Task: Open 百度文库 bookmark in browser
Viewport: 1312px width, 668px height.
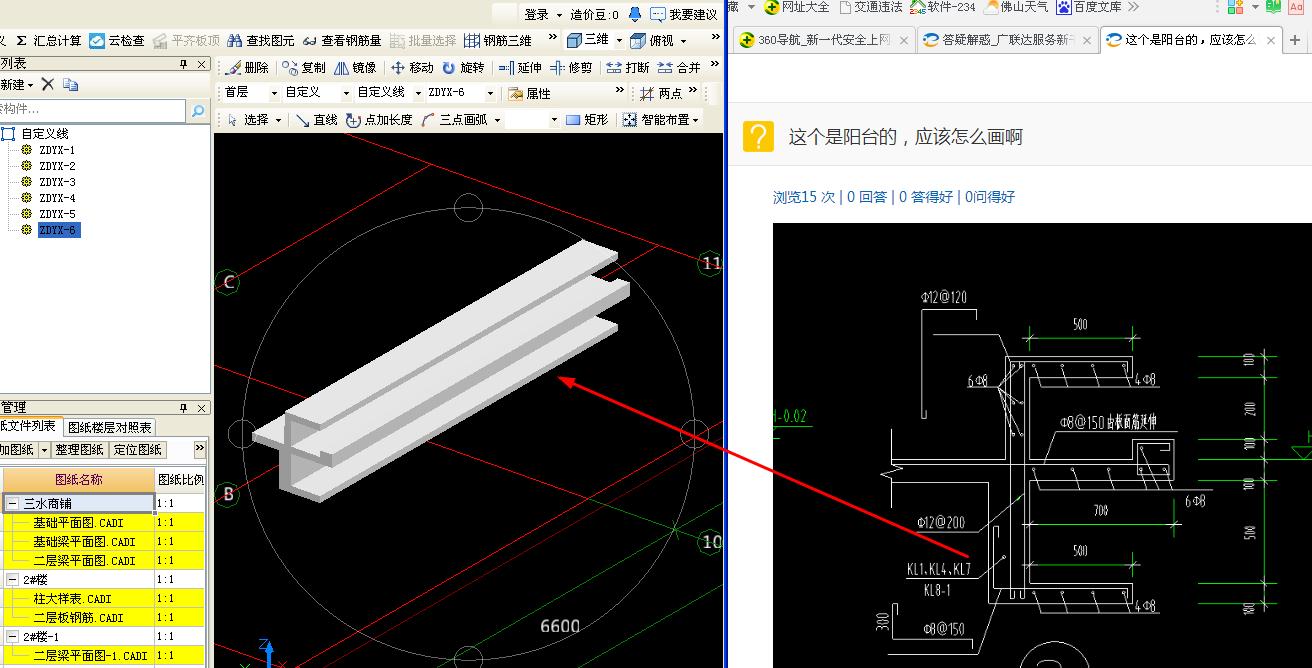Action: (1089, 7)
